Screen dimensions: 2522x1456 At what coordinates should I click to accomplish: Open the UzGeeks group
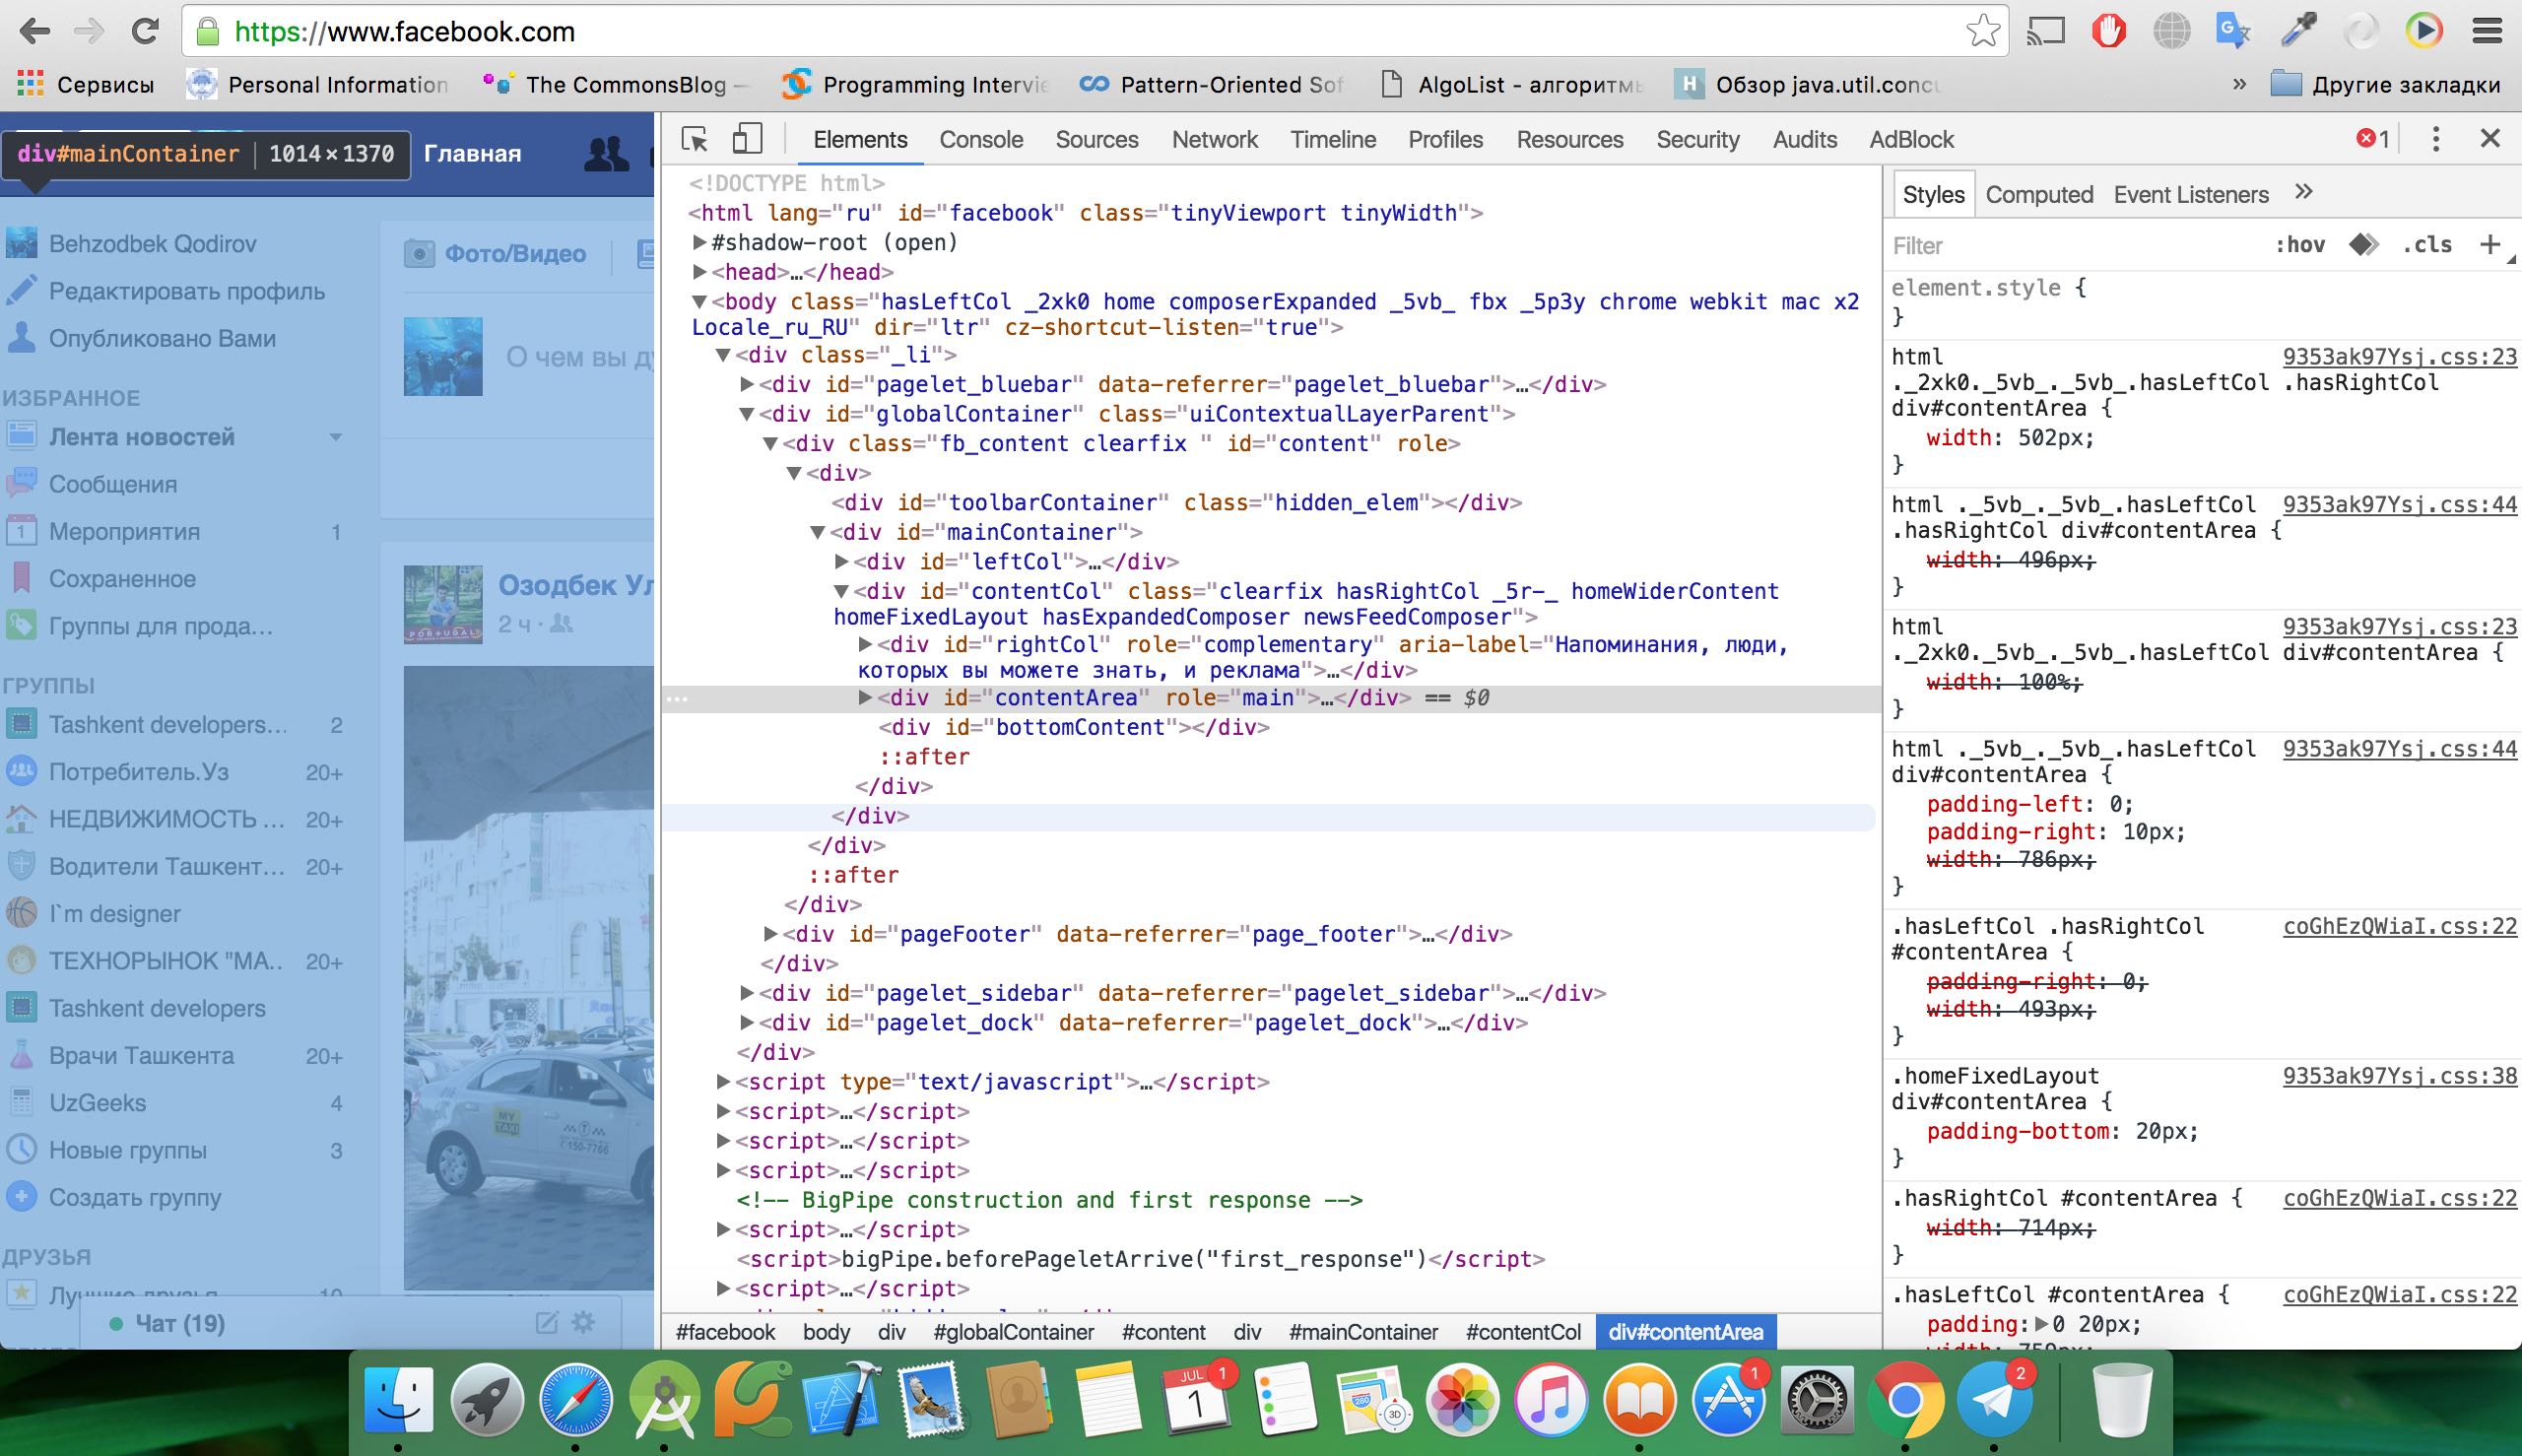98,1103
